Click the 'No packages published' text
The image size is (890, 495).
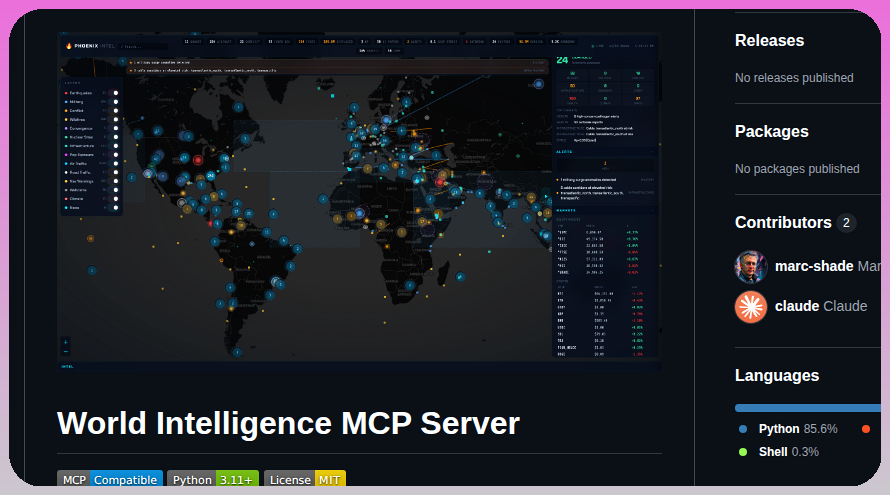pos(797,169)
